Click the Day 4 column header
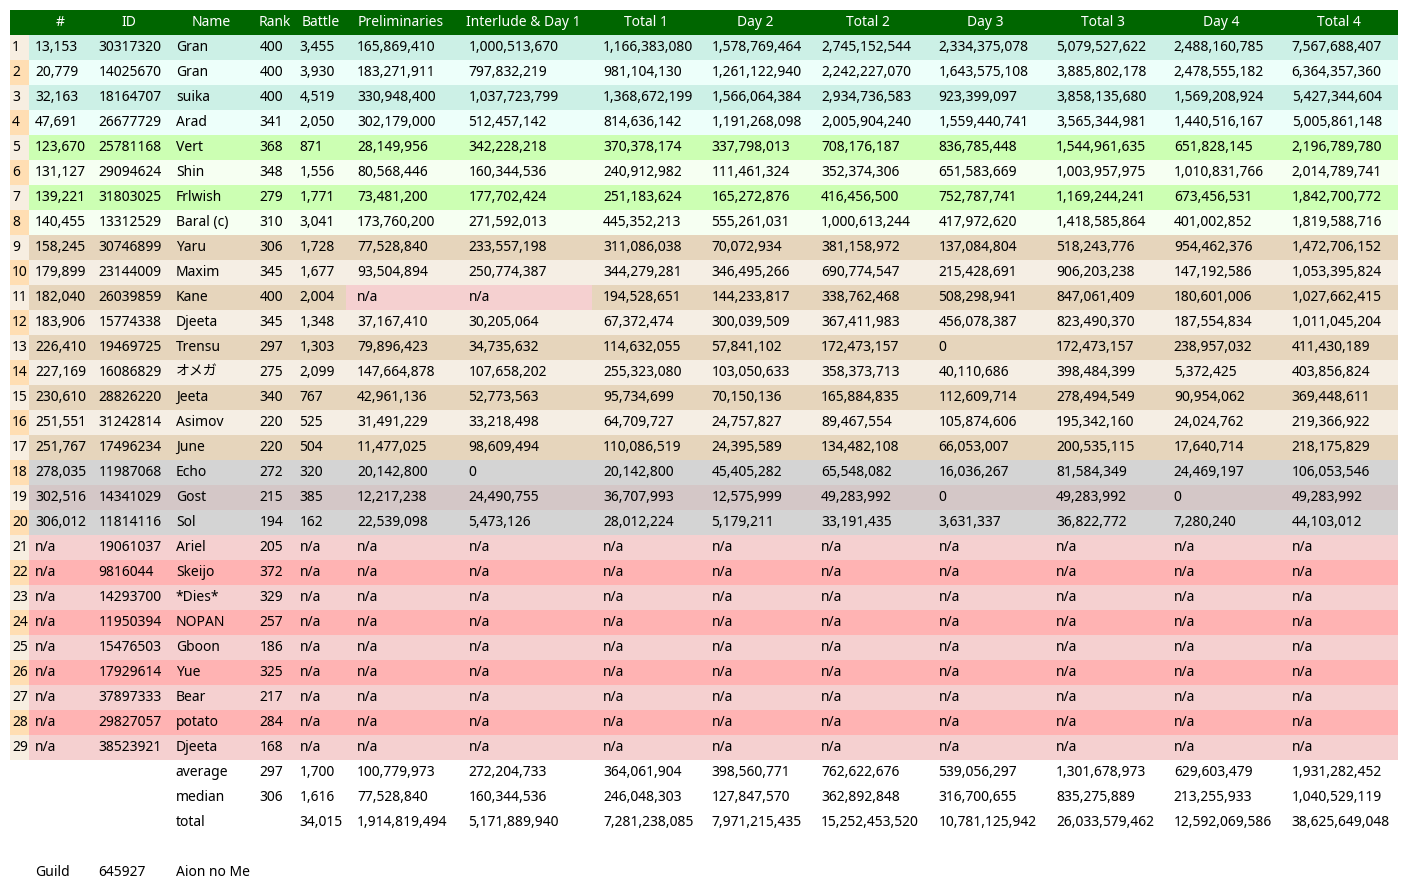 click(x=1221, y=21)
